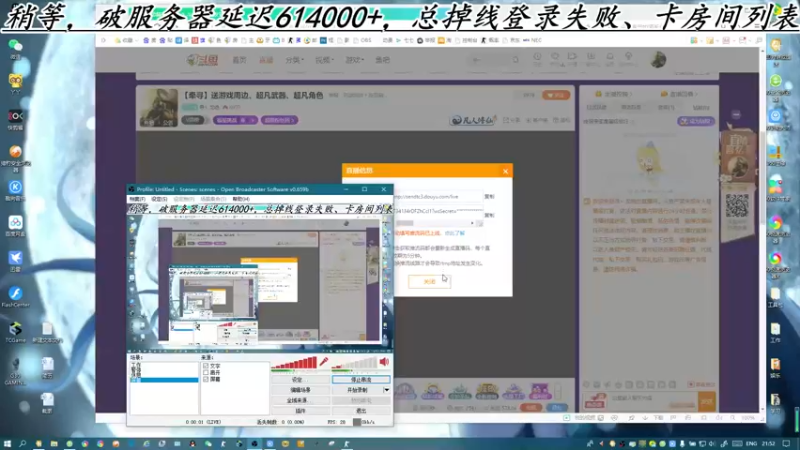Click the streamer avatar thumbnail beside room title
The width and height of the screenshot is (800, 450).
click(159, 107)
